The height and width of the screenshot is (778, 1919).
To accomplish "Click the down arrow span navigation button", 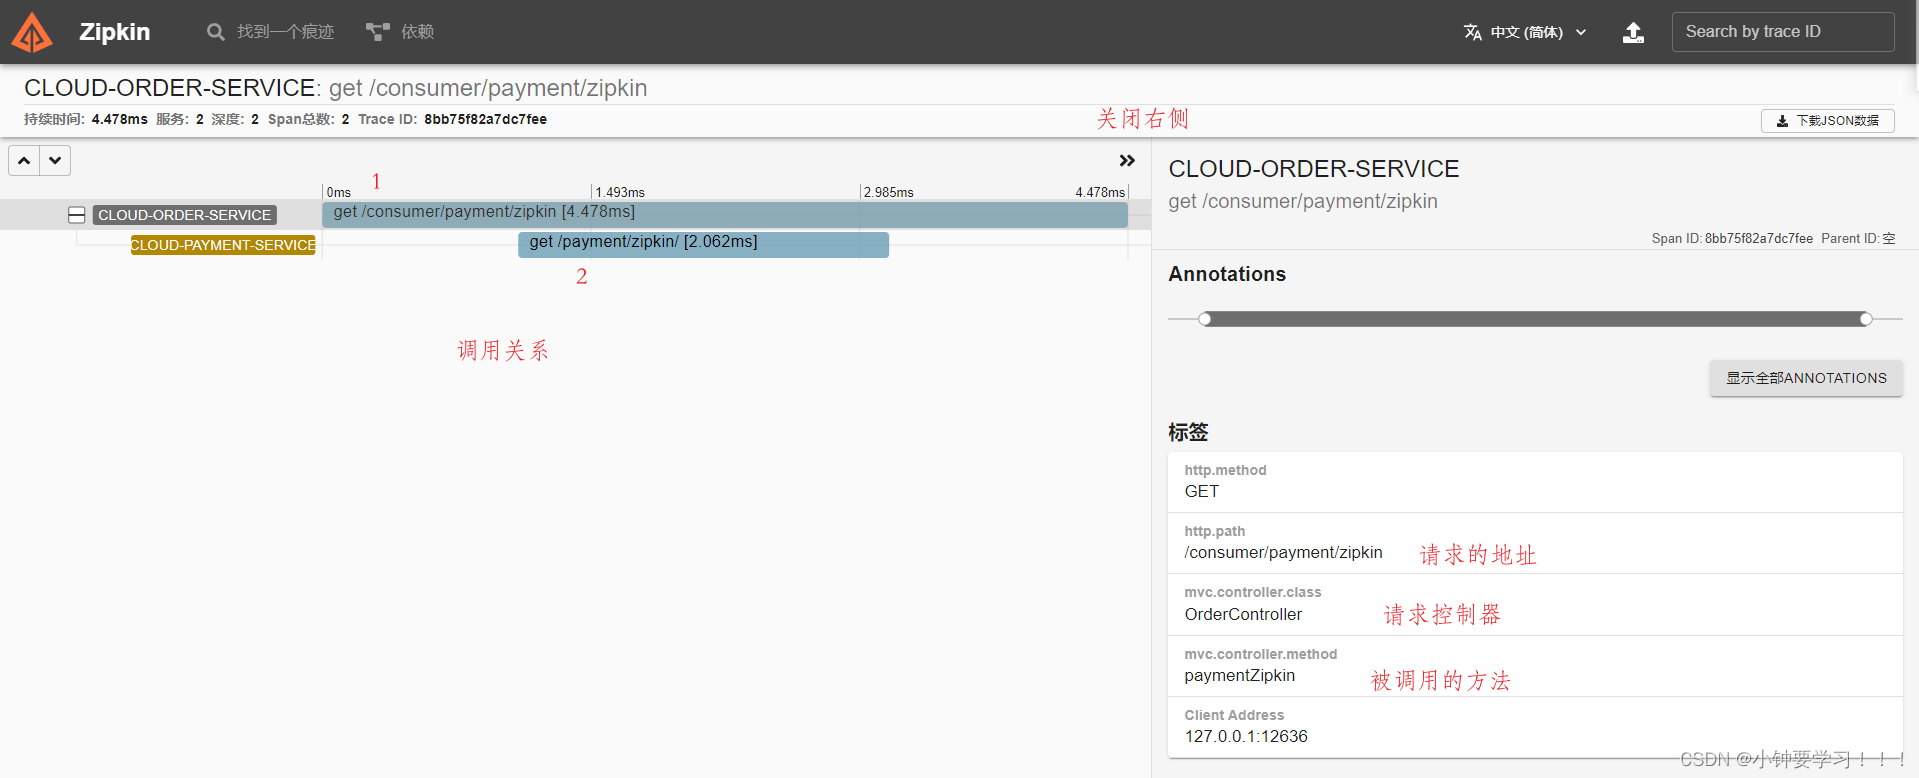I will click(55, 160).
